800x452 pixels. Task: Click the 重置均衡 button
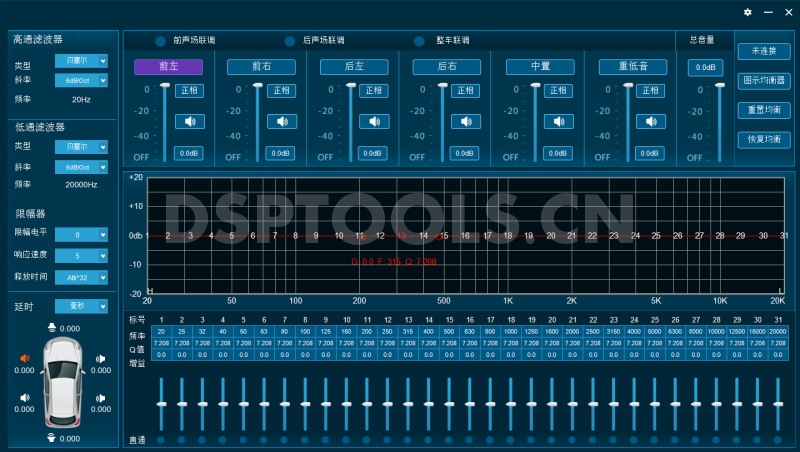coord(764,110)
